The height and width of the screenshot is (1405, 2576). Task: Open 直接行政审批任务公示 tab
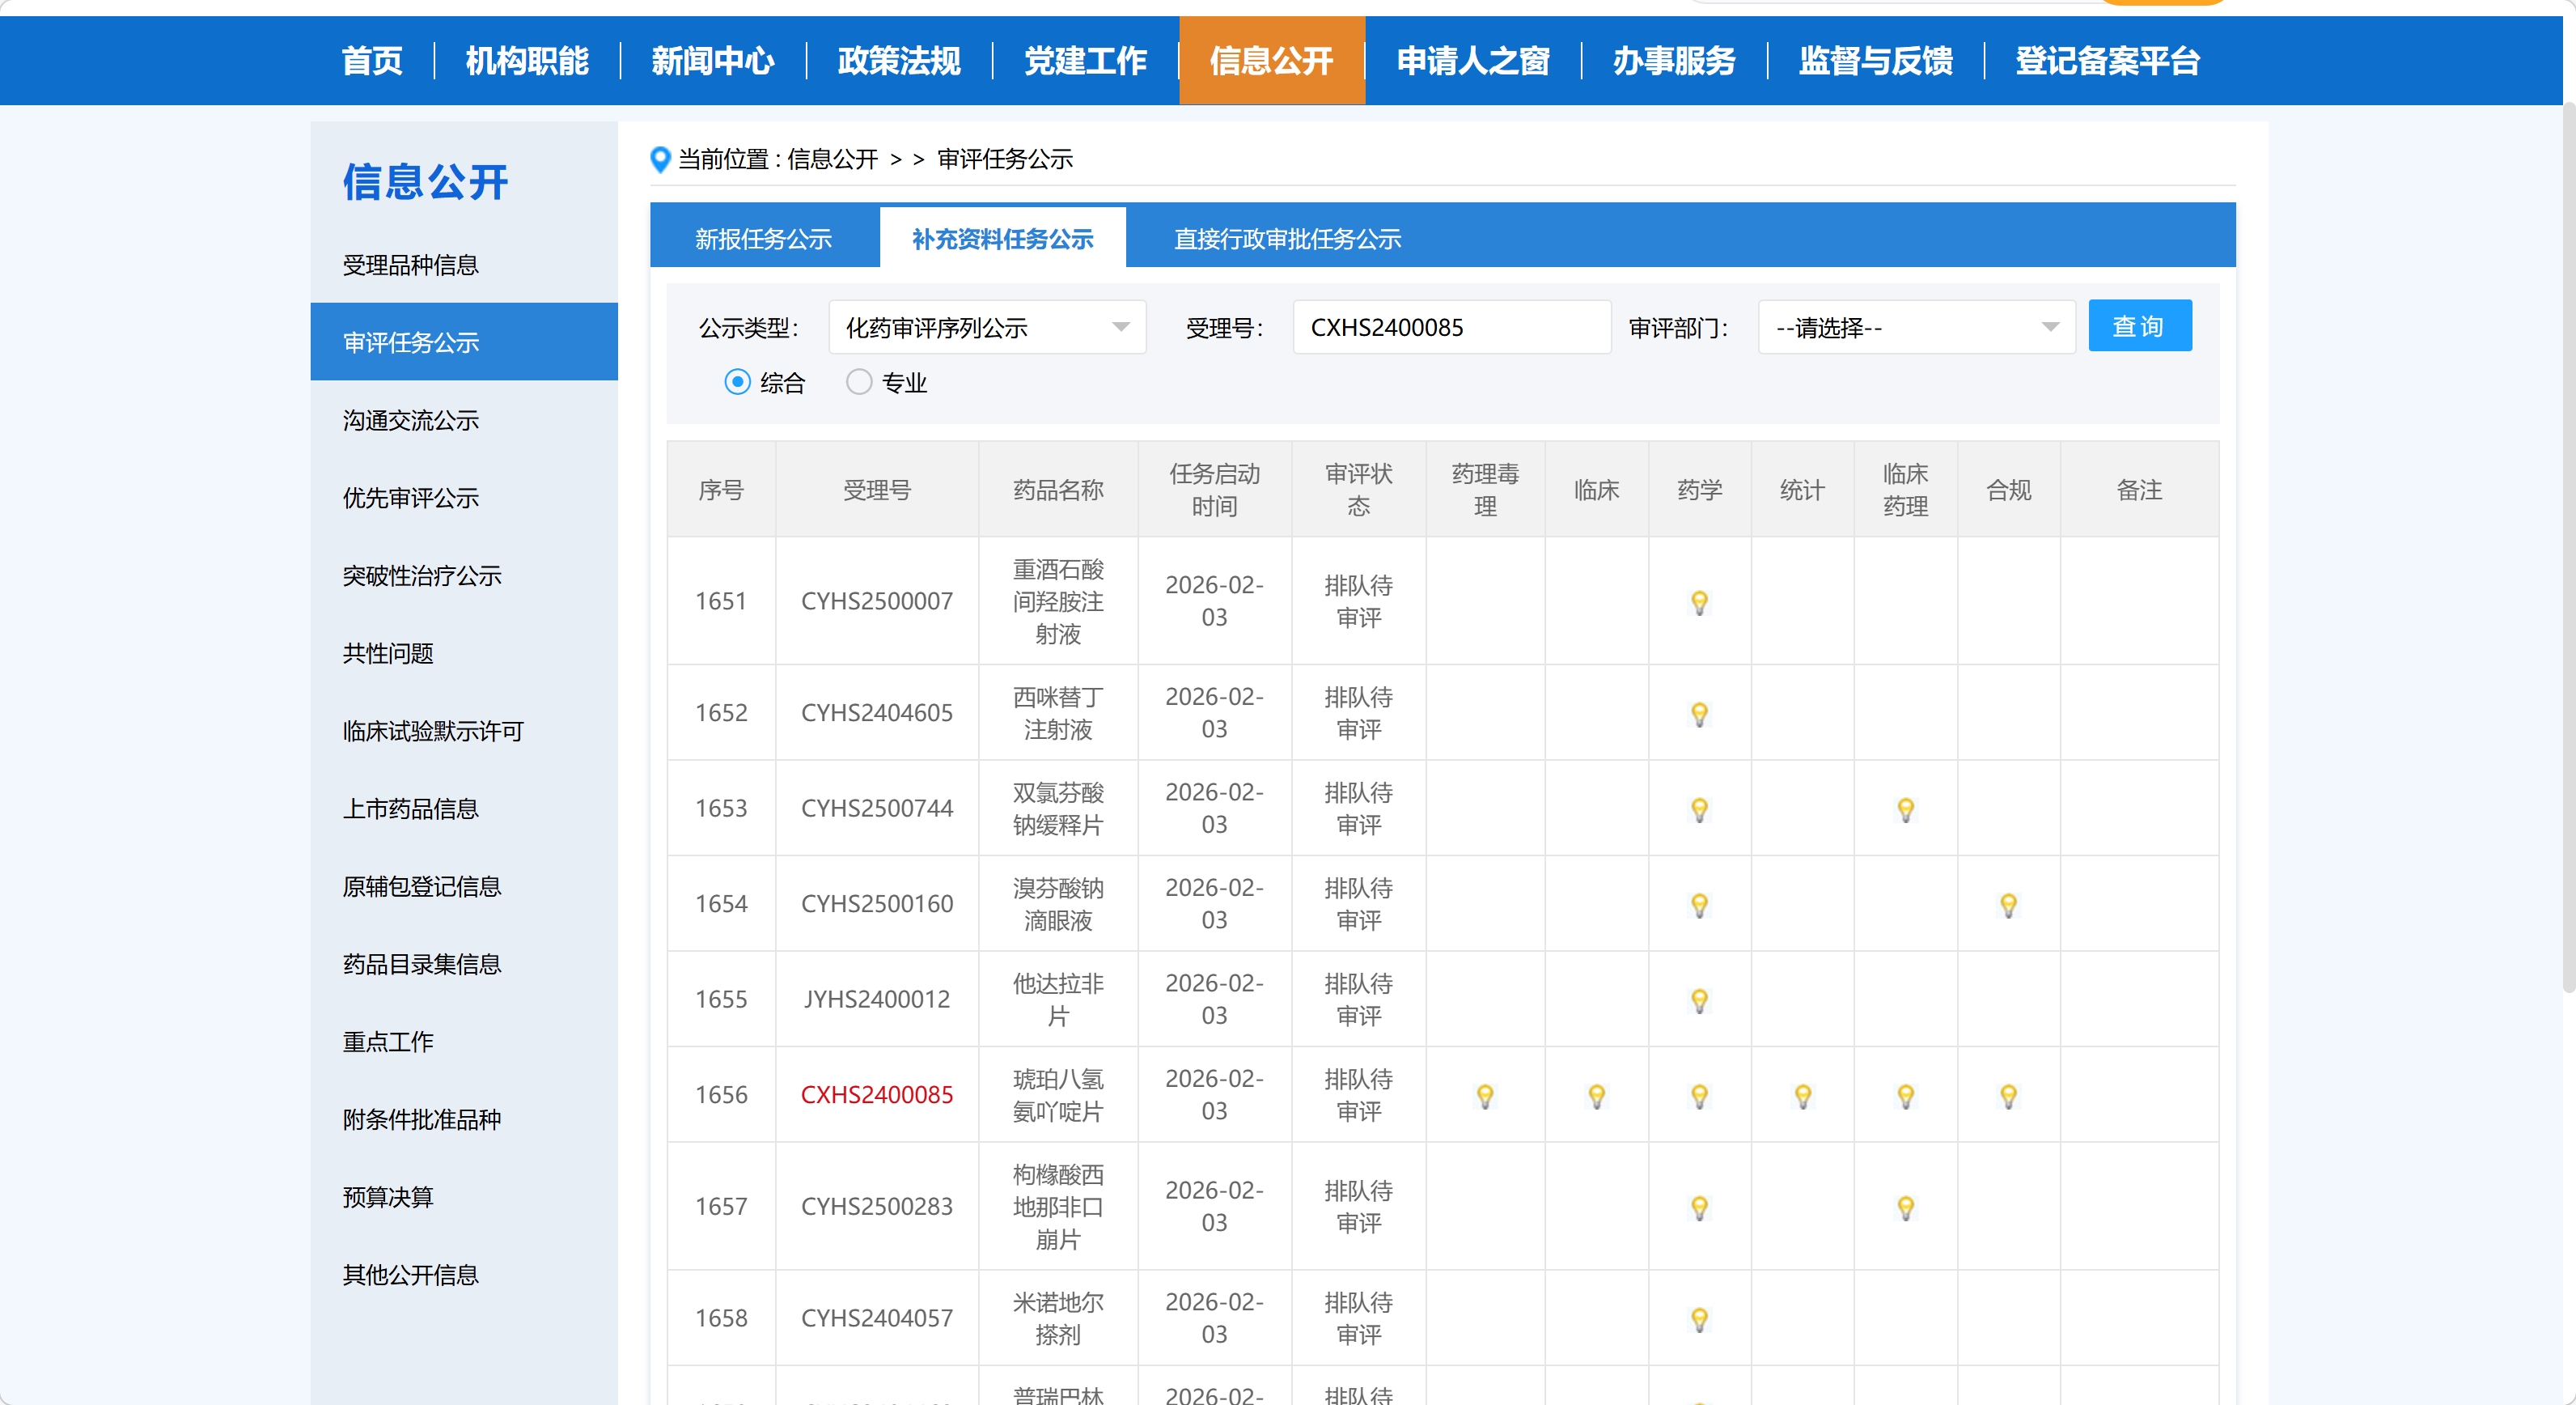click(1286, 239)
